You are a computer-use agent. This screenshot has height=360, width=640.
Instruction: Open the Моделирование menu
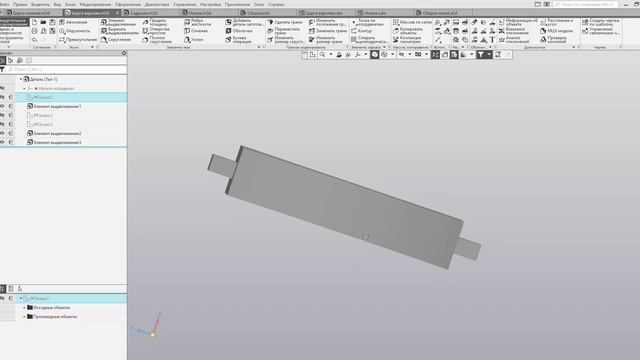tap(95, 4)
